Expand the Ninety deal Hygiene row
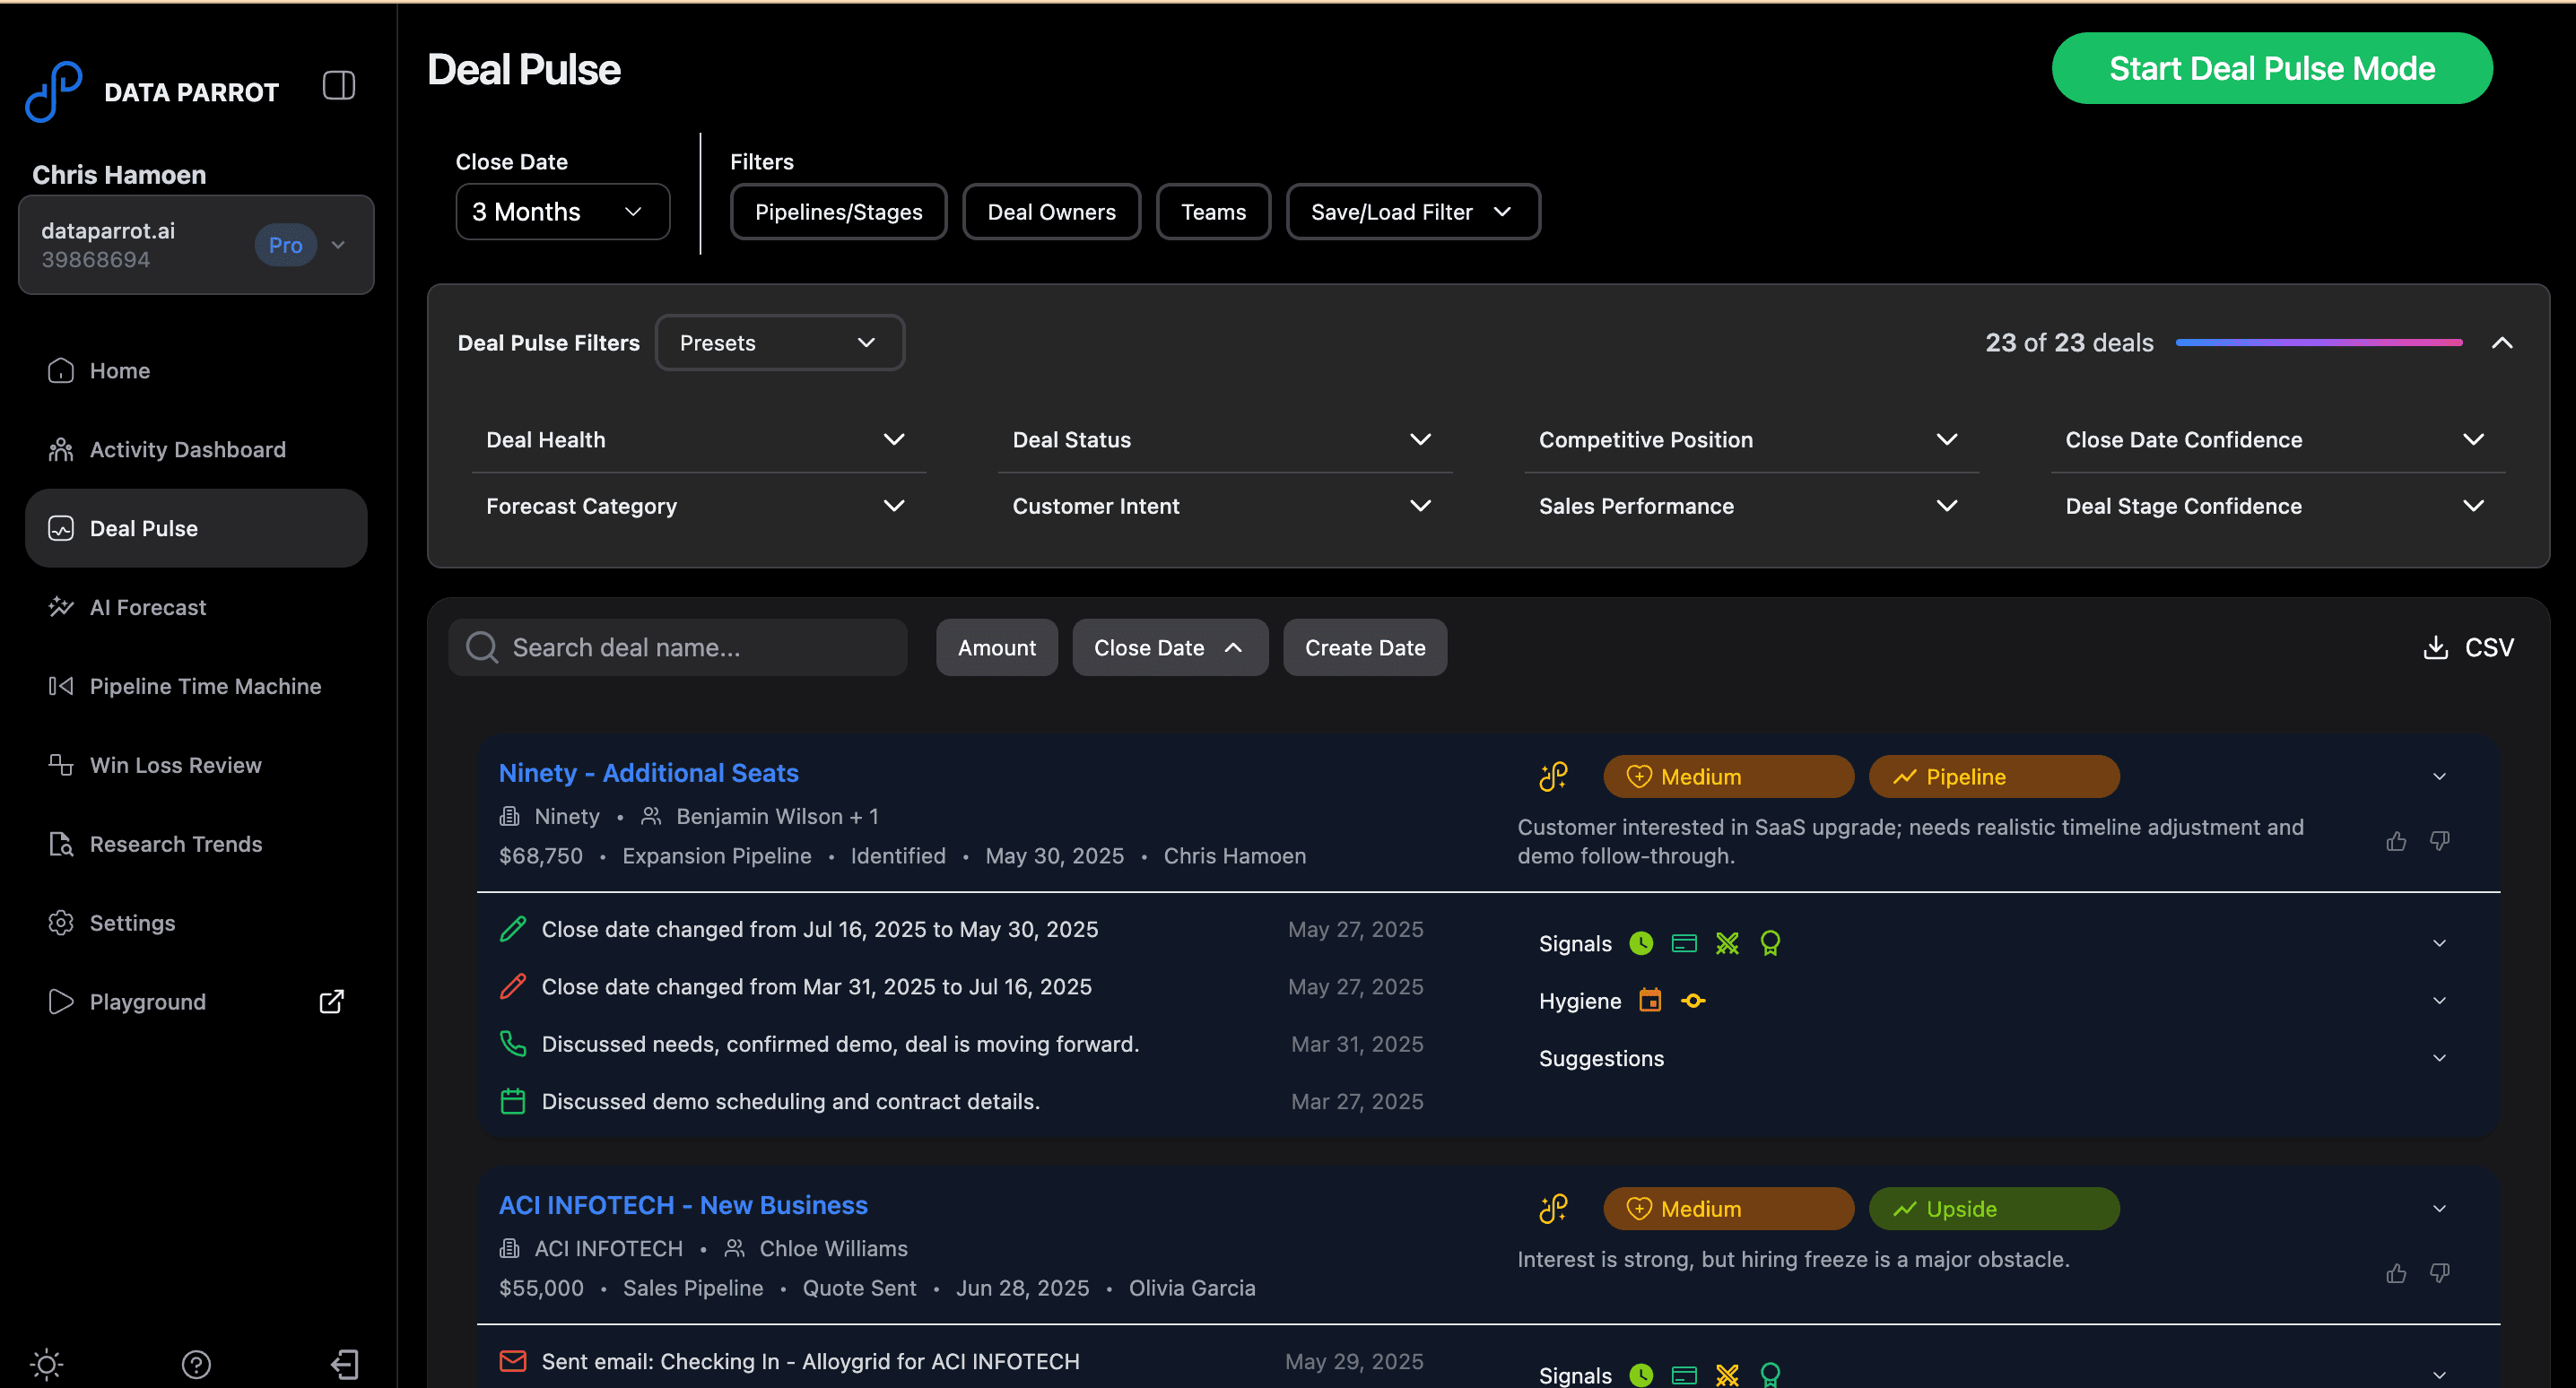This screenshot has height=1388, width=2576. (2439, 1000)
